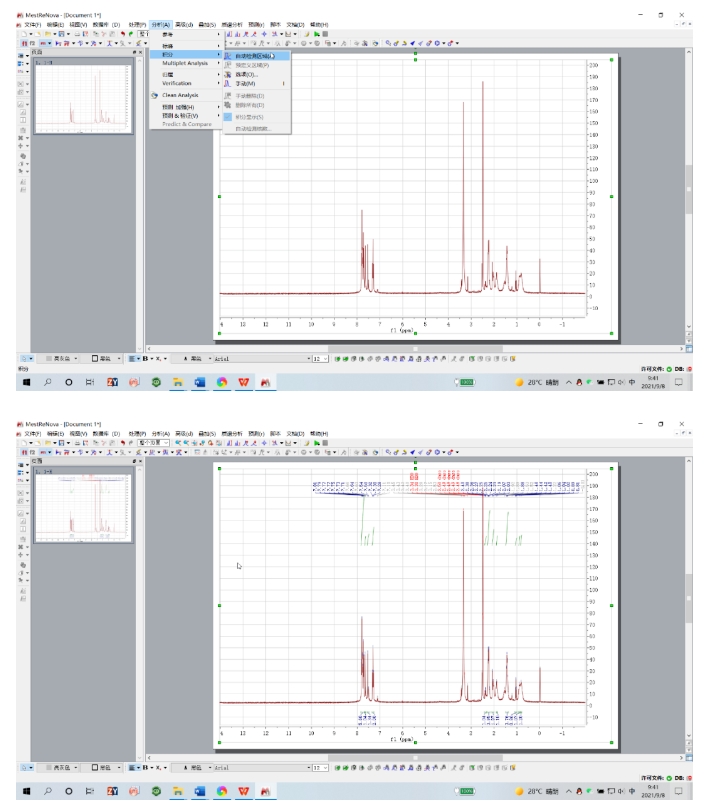Screen dimensions: 709x809
Task: Click grey Stop script square in upper screenshot
Action: pos(325,35)
